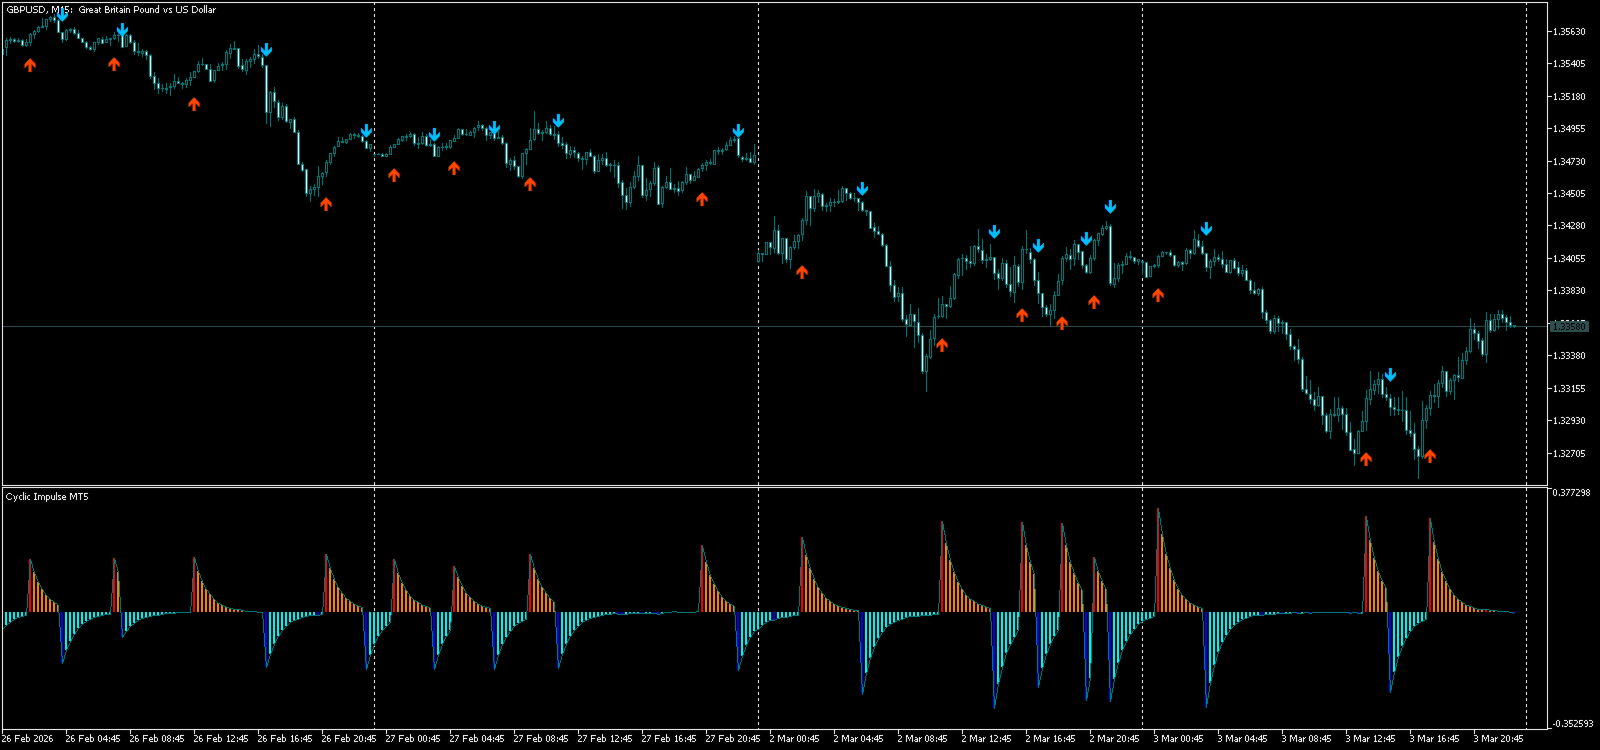The image size is (1600, 750).
Task: Choose the 3 Mar 20:45 time label
Action: (1498, 739)
